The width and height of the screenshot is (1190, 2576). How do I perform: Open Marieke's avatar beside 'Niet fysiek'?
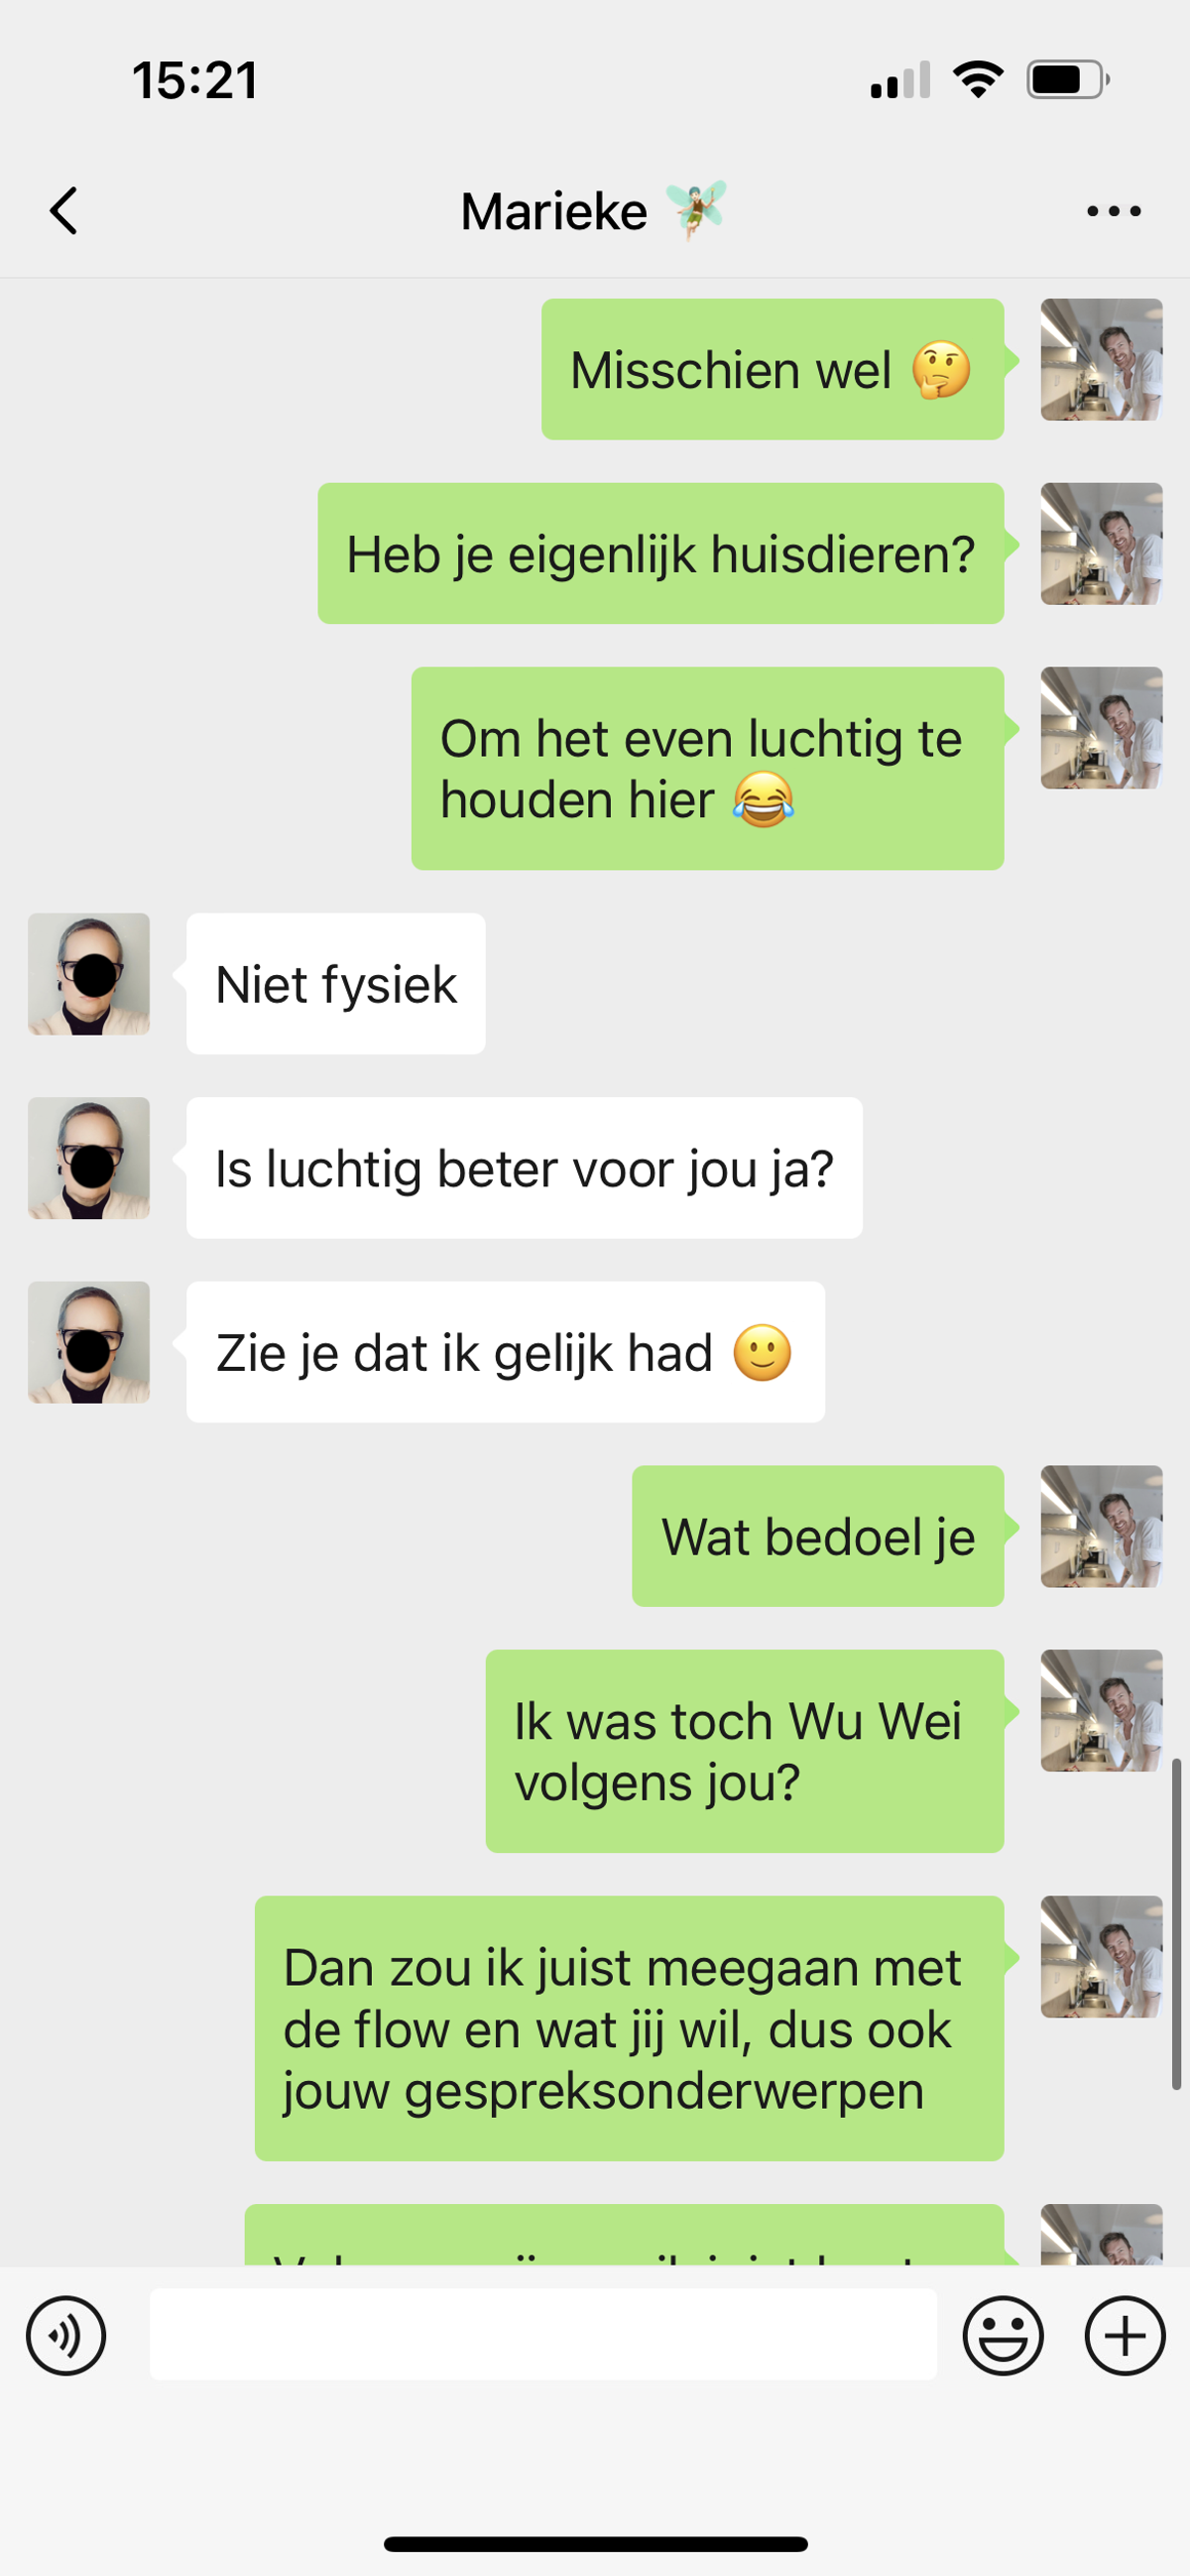tap(89, 973)
